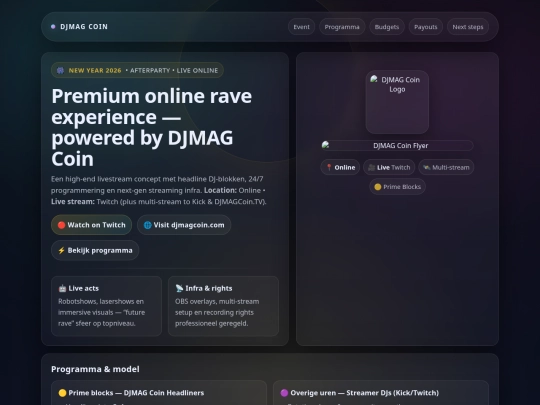Open the DJMAG Coin Flyer image
This screenshot has height=405, width=540.
397,145
